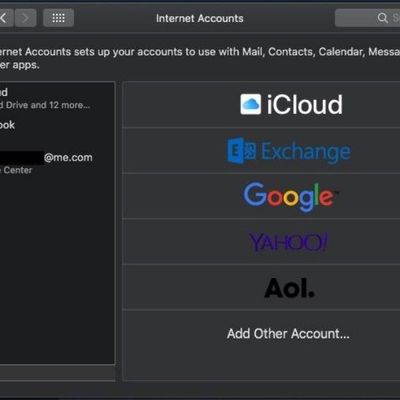Choose Add Other Account...
Screen dimensions: 400x400
[288, 334]
